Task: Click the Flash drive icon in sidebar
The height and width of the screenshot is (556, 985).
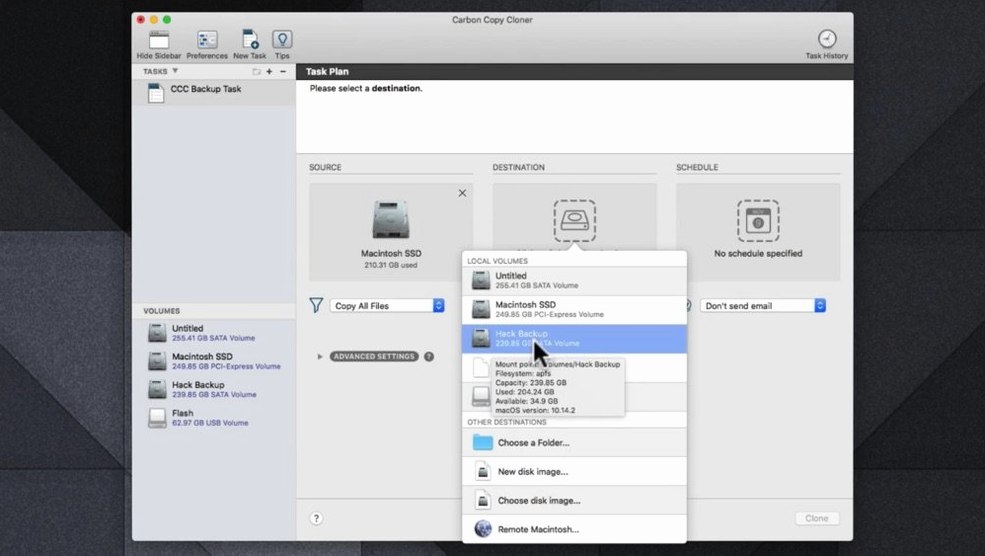Action: [157, 418]
